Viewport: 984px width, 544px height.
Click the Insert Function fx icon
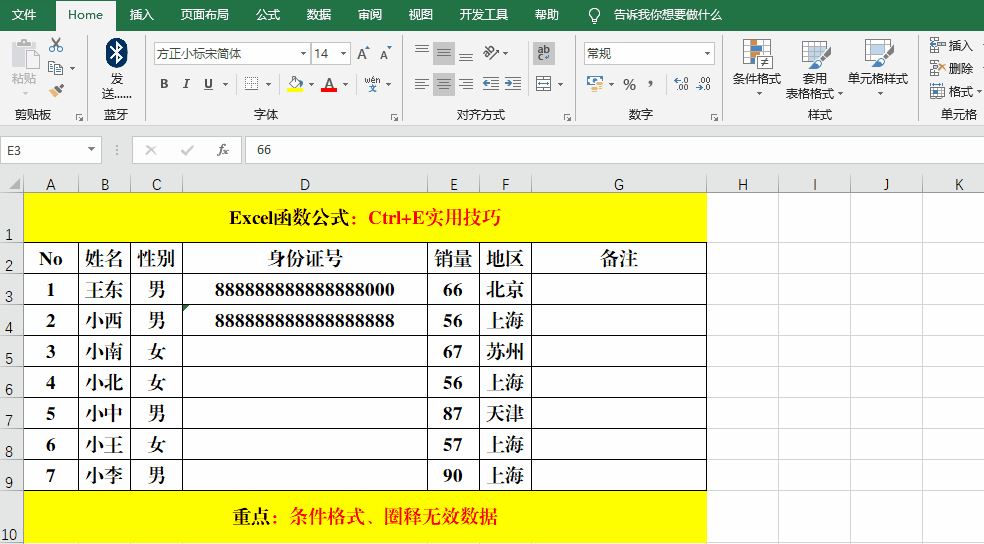coord(223,150)
